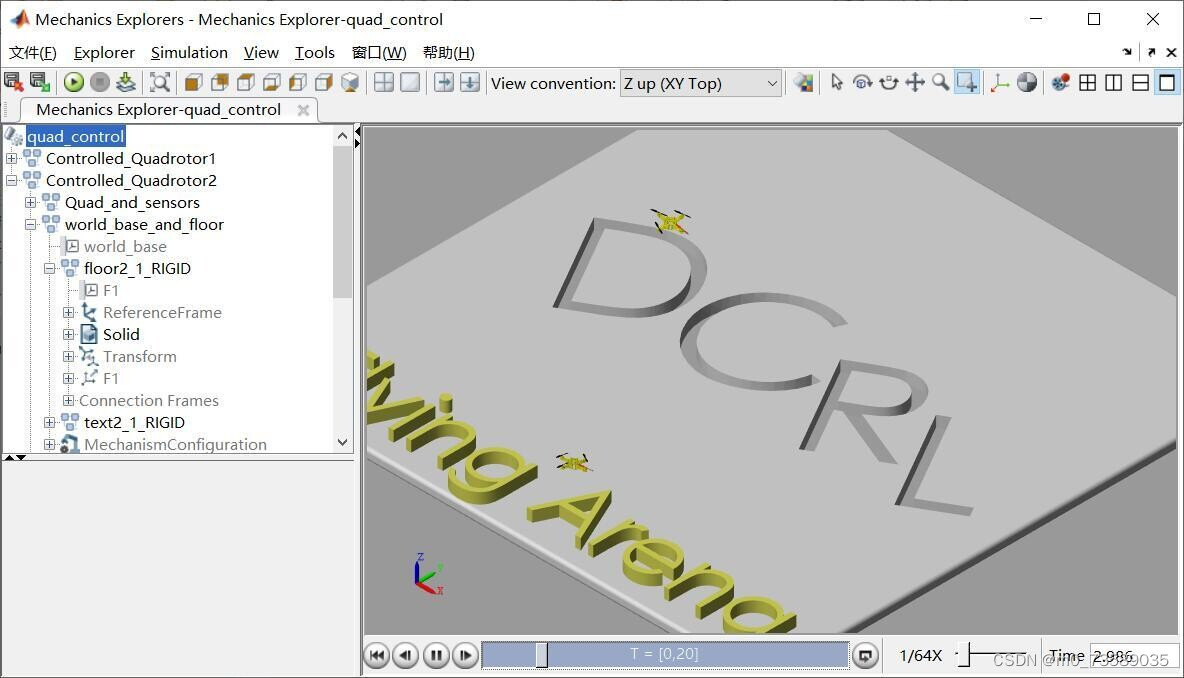Switch to two-column viewport layout
The width and height of the screenshot is (1184, 678).
pyautogui.click(x=1114, y=82)
